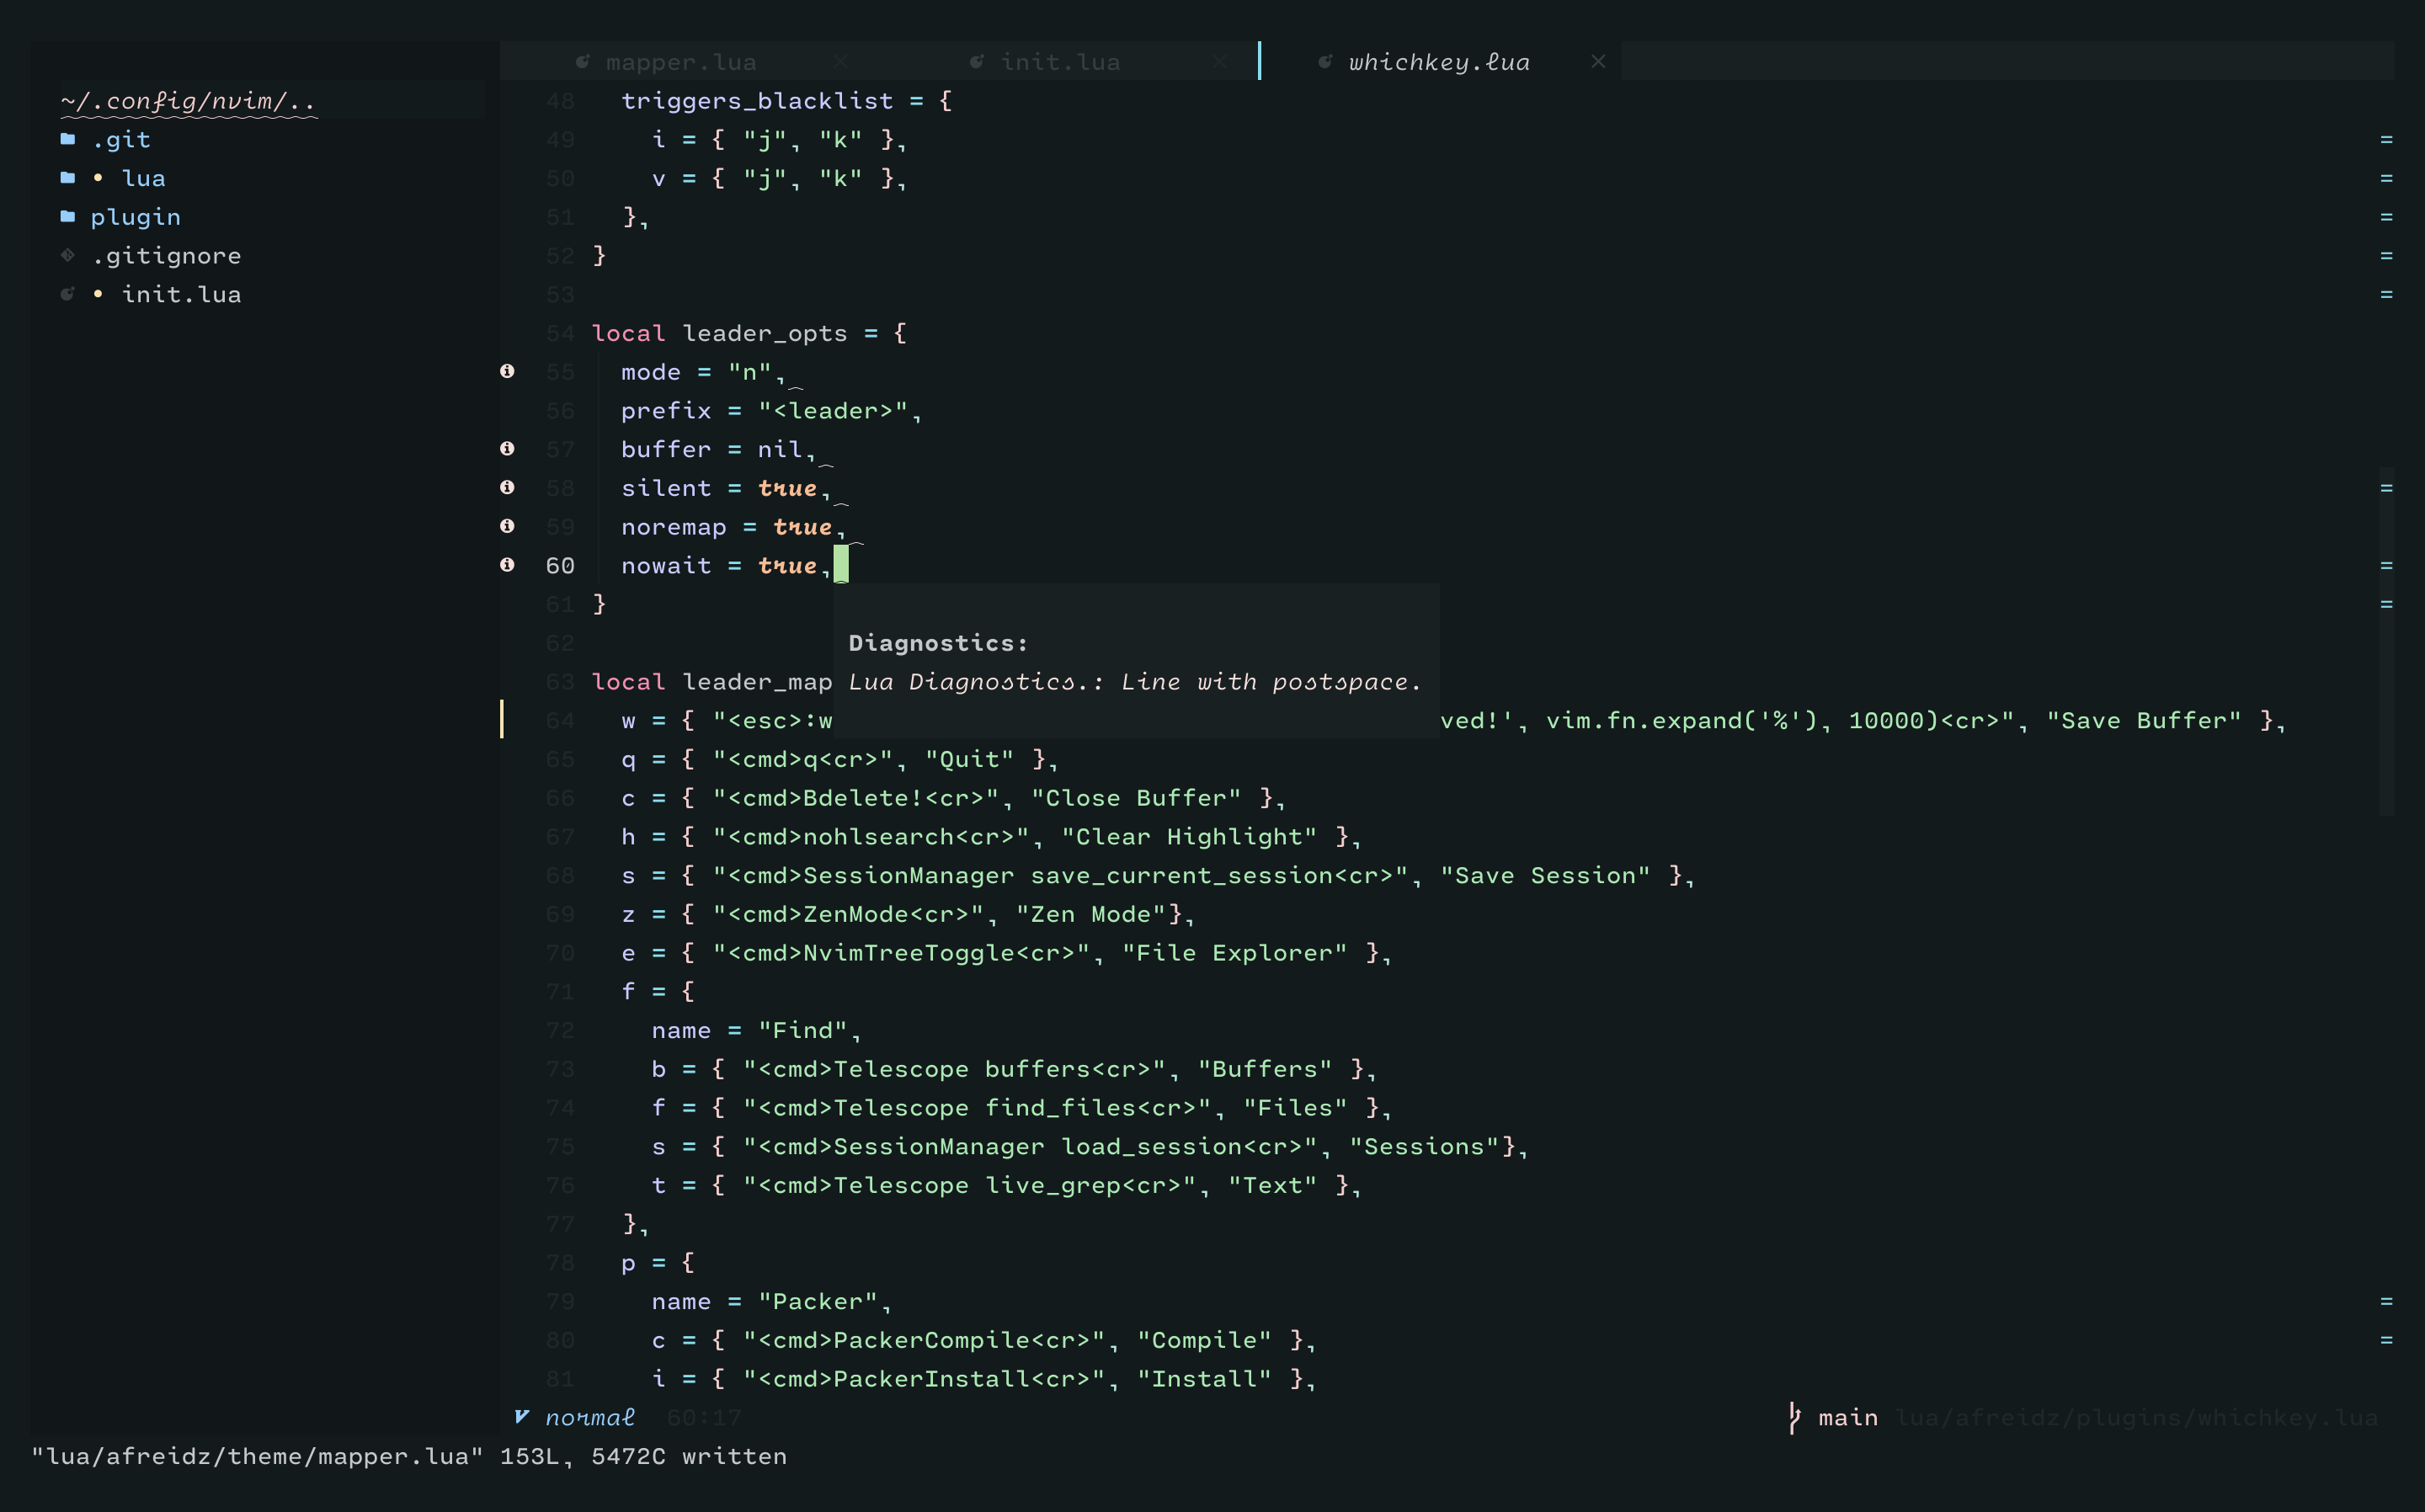Screen dimensions: 2425x1512
Task: Click 'Telescope live_grep' command on line 76
Action: pyautogui.click(x=977, y=1186)
